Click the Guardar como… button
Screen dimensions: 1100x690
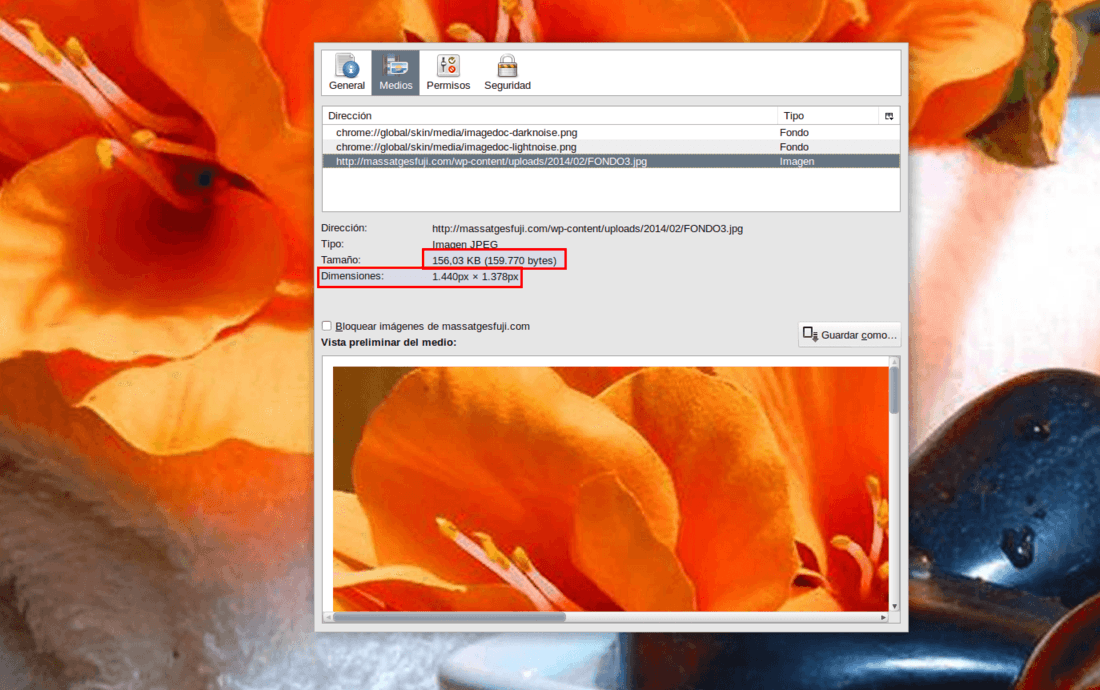tap(850, 334)
